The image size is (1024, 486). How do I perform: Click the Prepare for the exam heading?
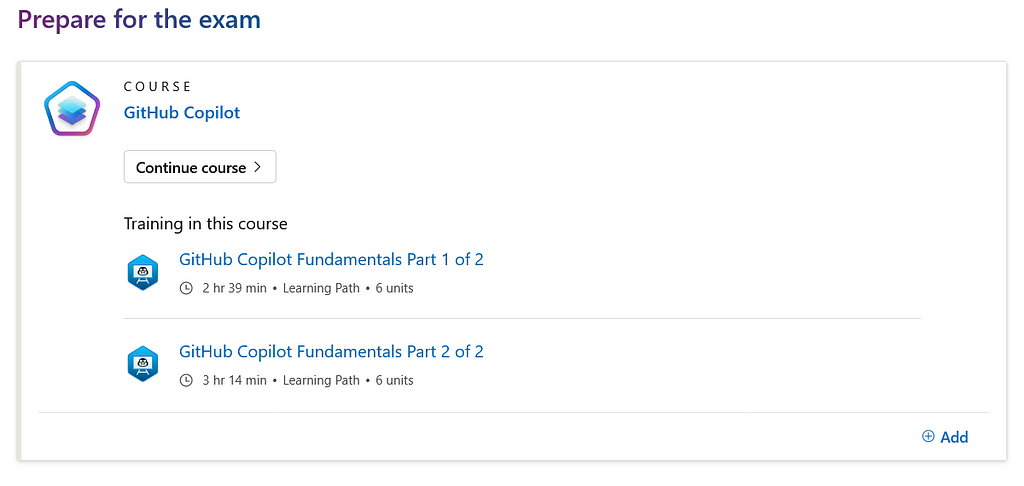(x=139, y=20)
